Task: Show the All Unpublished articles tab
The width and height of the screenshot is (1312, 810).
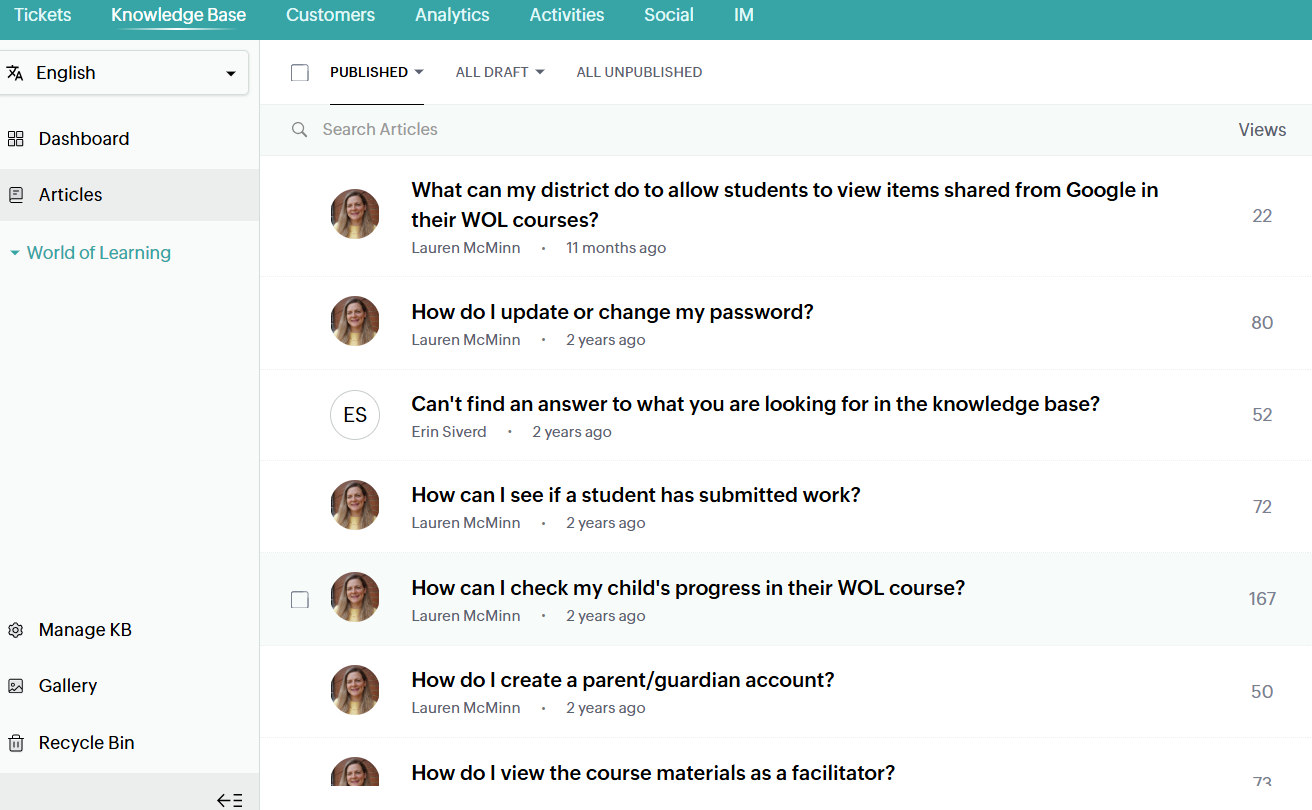Action: point(639,72)
